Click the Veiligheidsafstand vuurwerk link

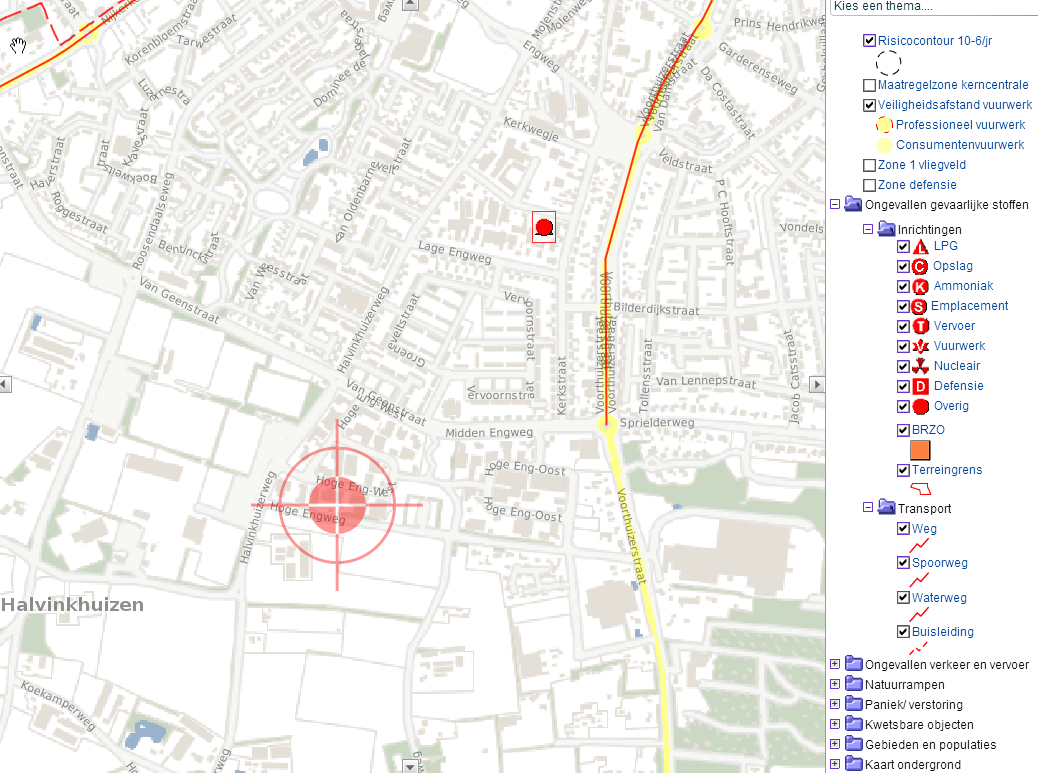(954, 105)
